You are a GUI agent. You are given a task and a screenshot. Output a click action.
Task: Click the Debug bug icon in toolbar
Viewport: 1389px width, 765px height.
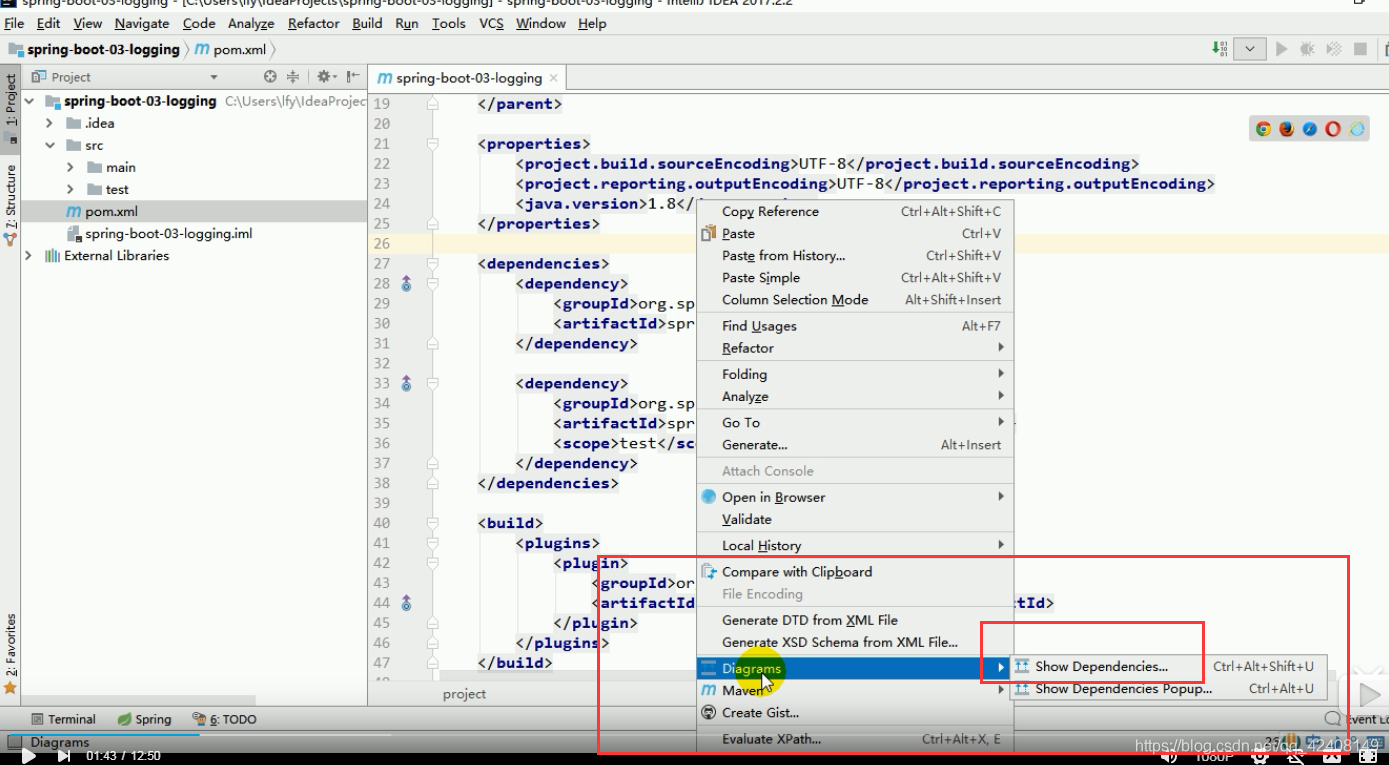tap(1308, 48)
